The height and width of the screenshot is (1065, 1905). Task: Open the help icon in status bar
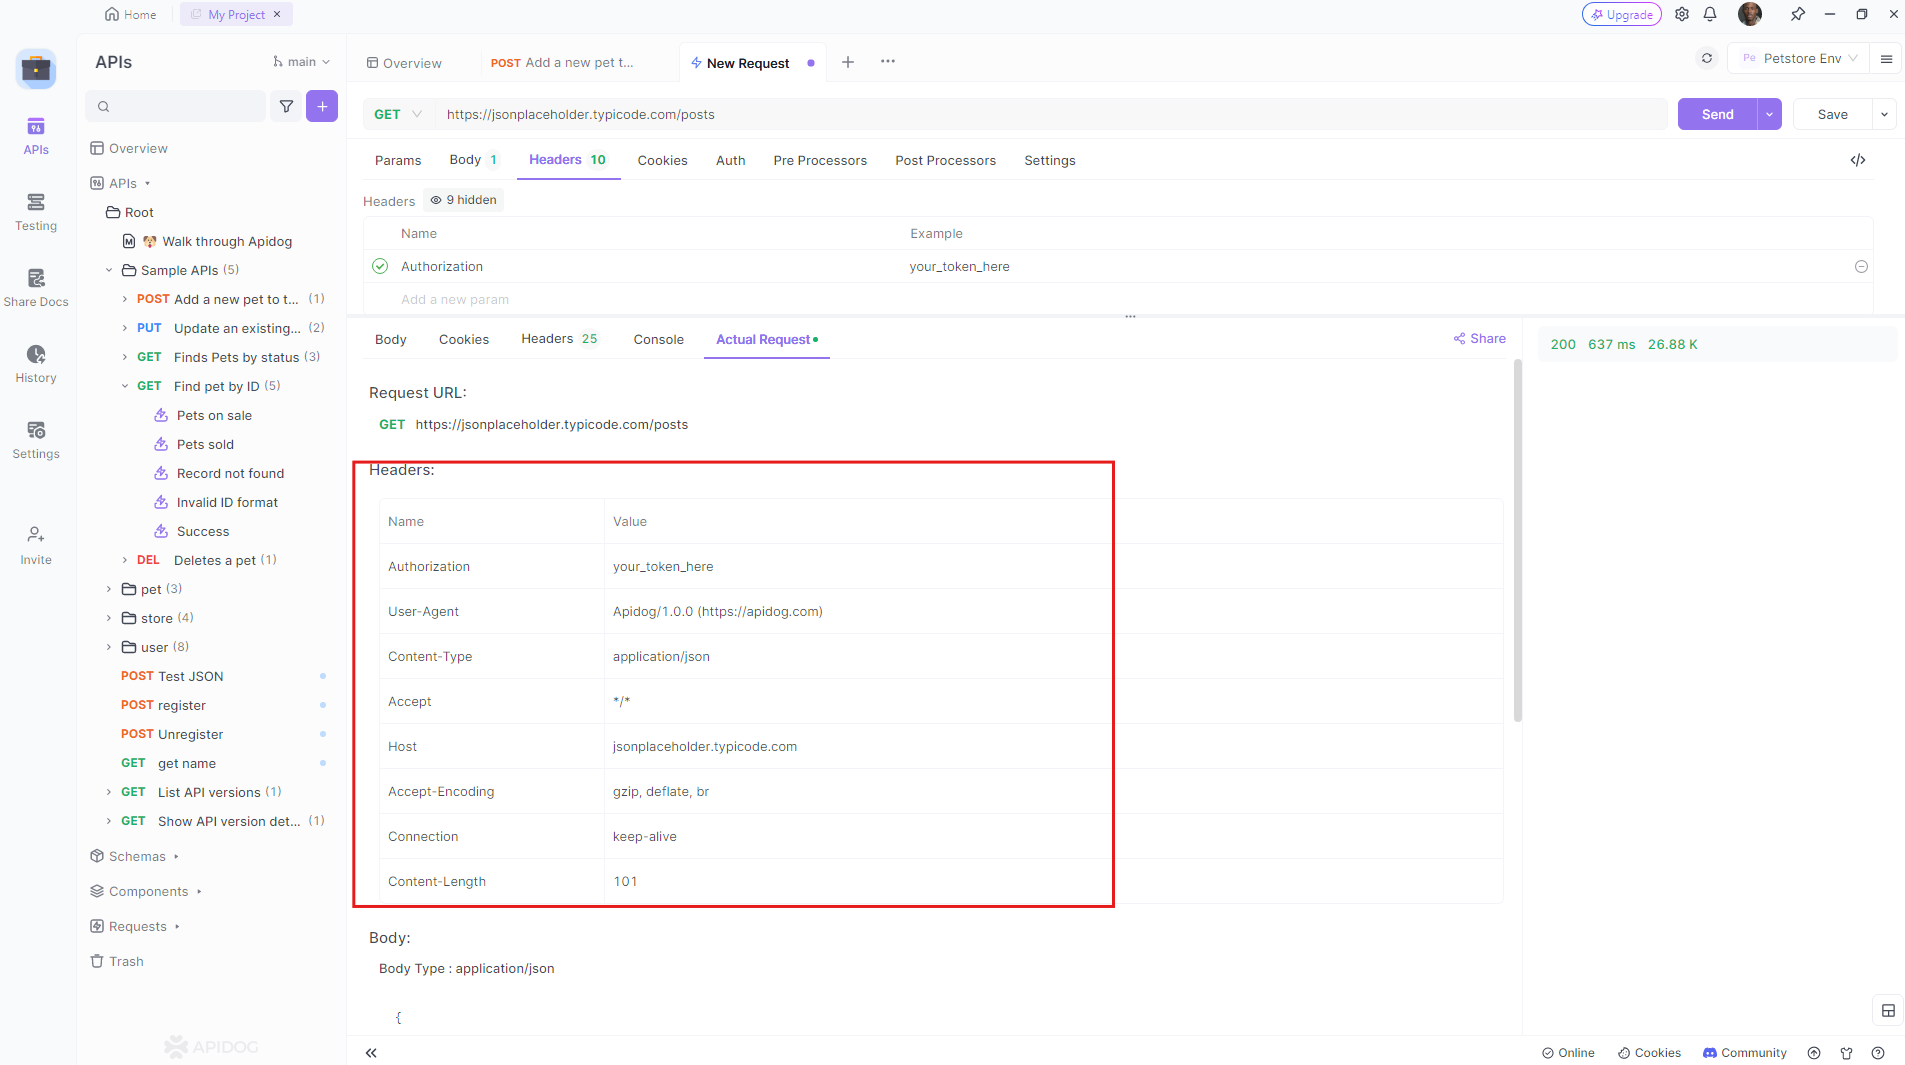coord(1878,1053)
